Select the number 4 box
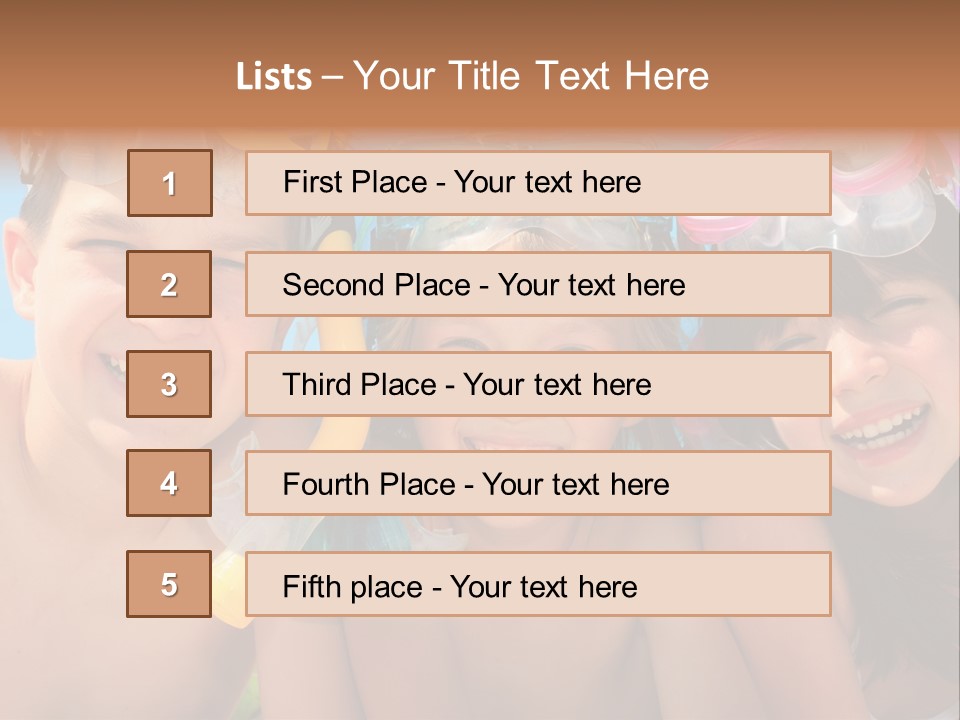The width and height of the screenshot is (960, 720). (x=169, y=483)
